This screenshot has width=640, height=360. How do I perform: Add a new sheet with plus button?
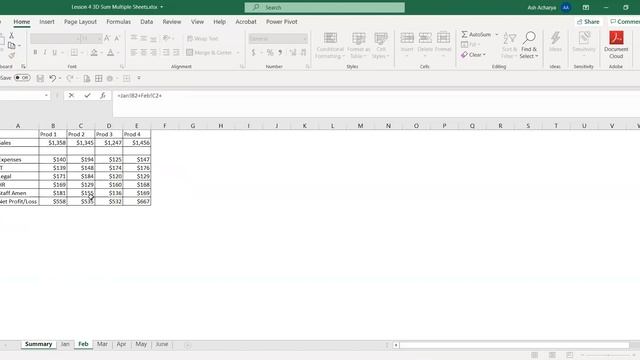(x=187, y=345)
